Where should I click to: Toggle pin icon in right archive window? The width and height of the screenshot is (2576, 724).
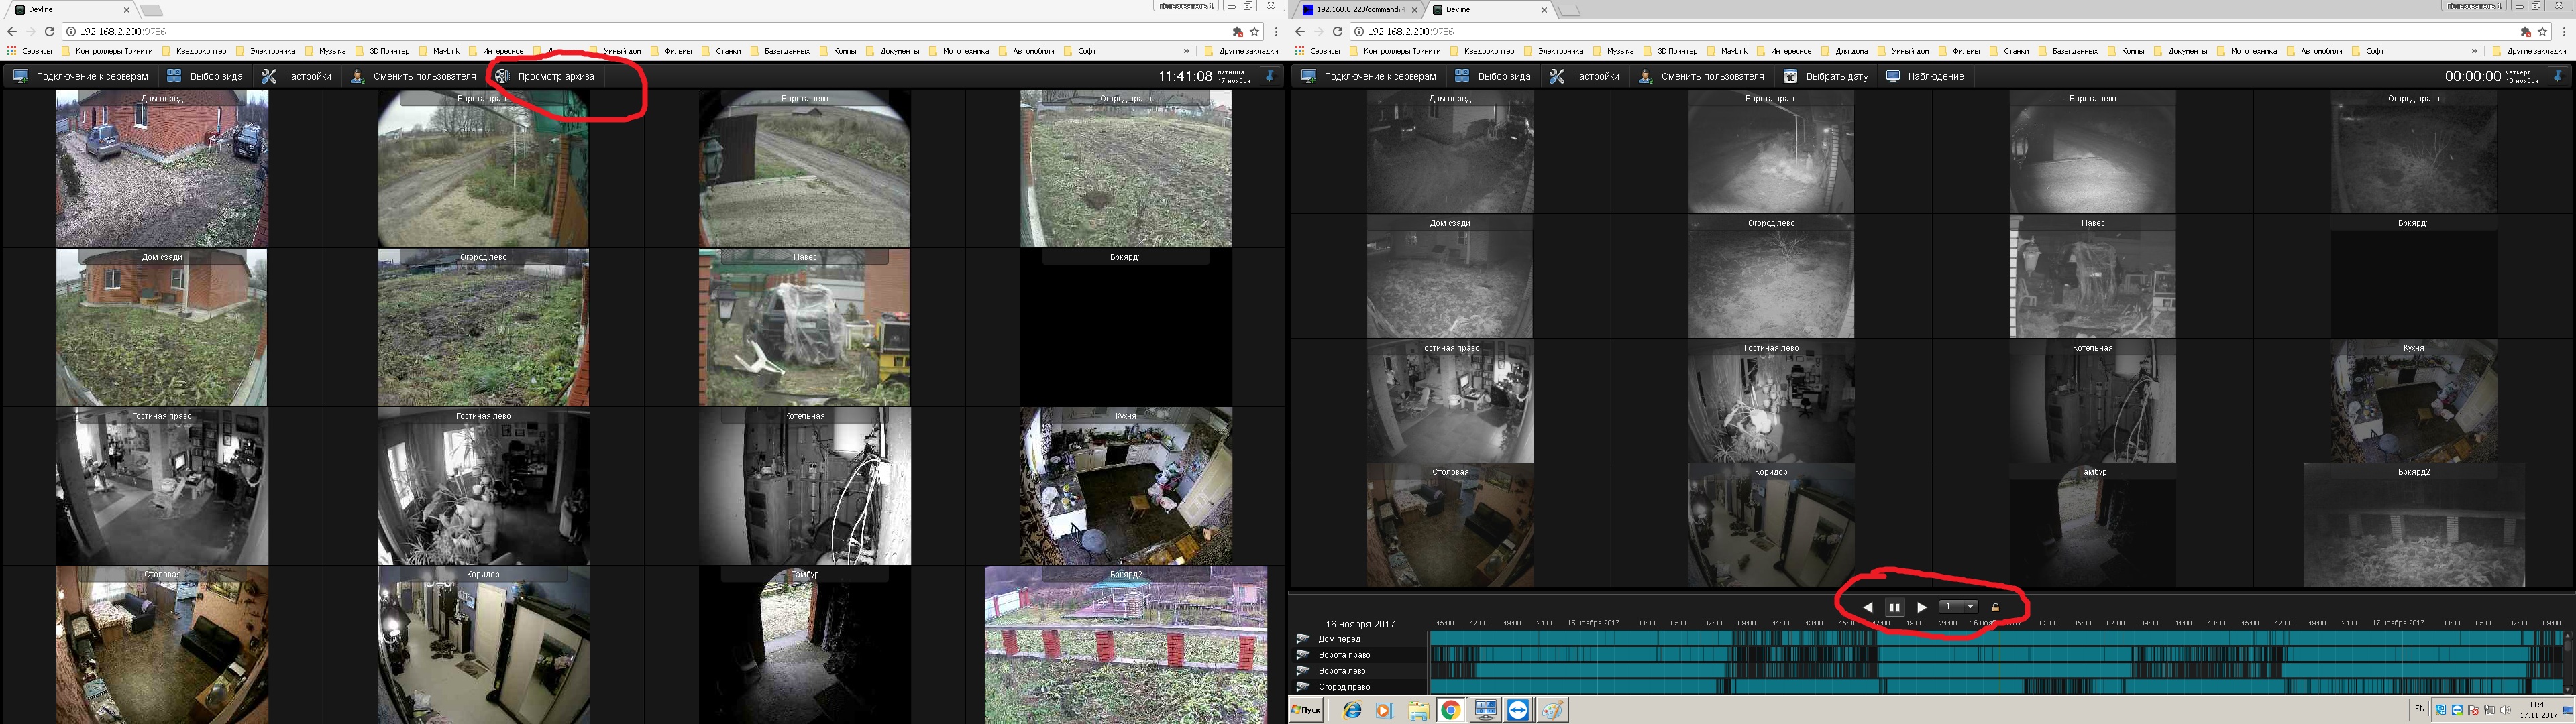2558,76
